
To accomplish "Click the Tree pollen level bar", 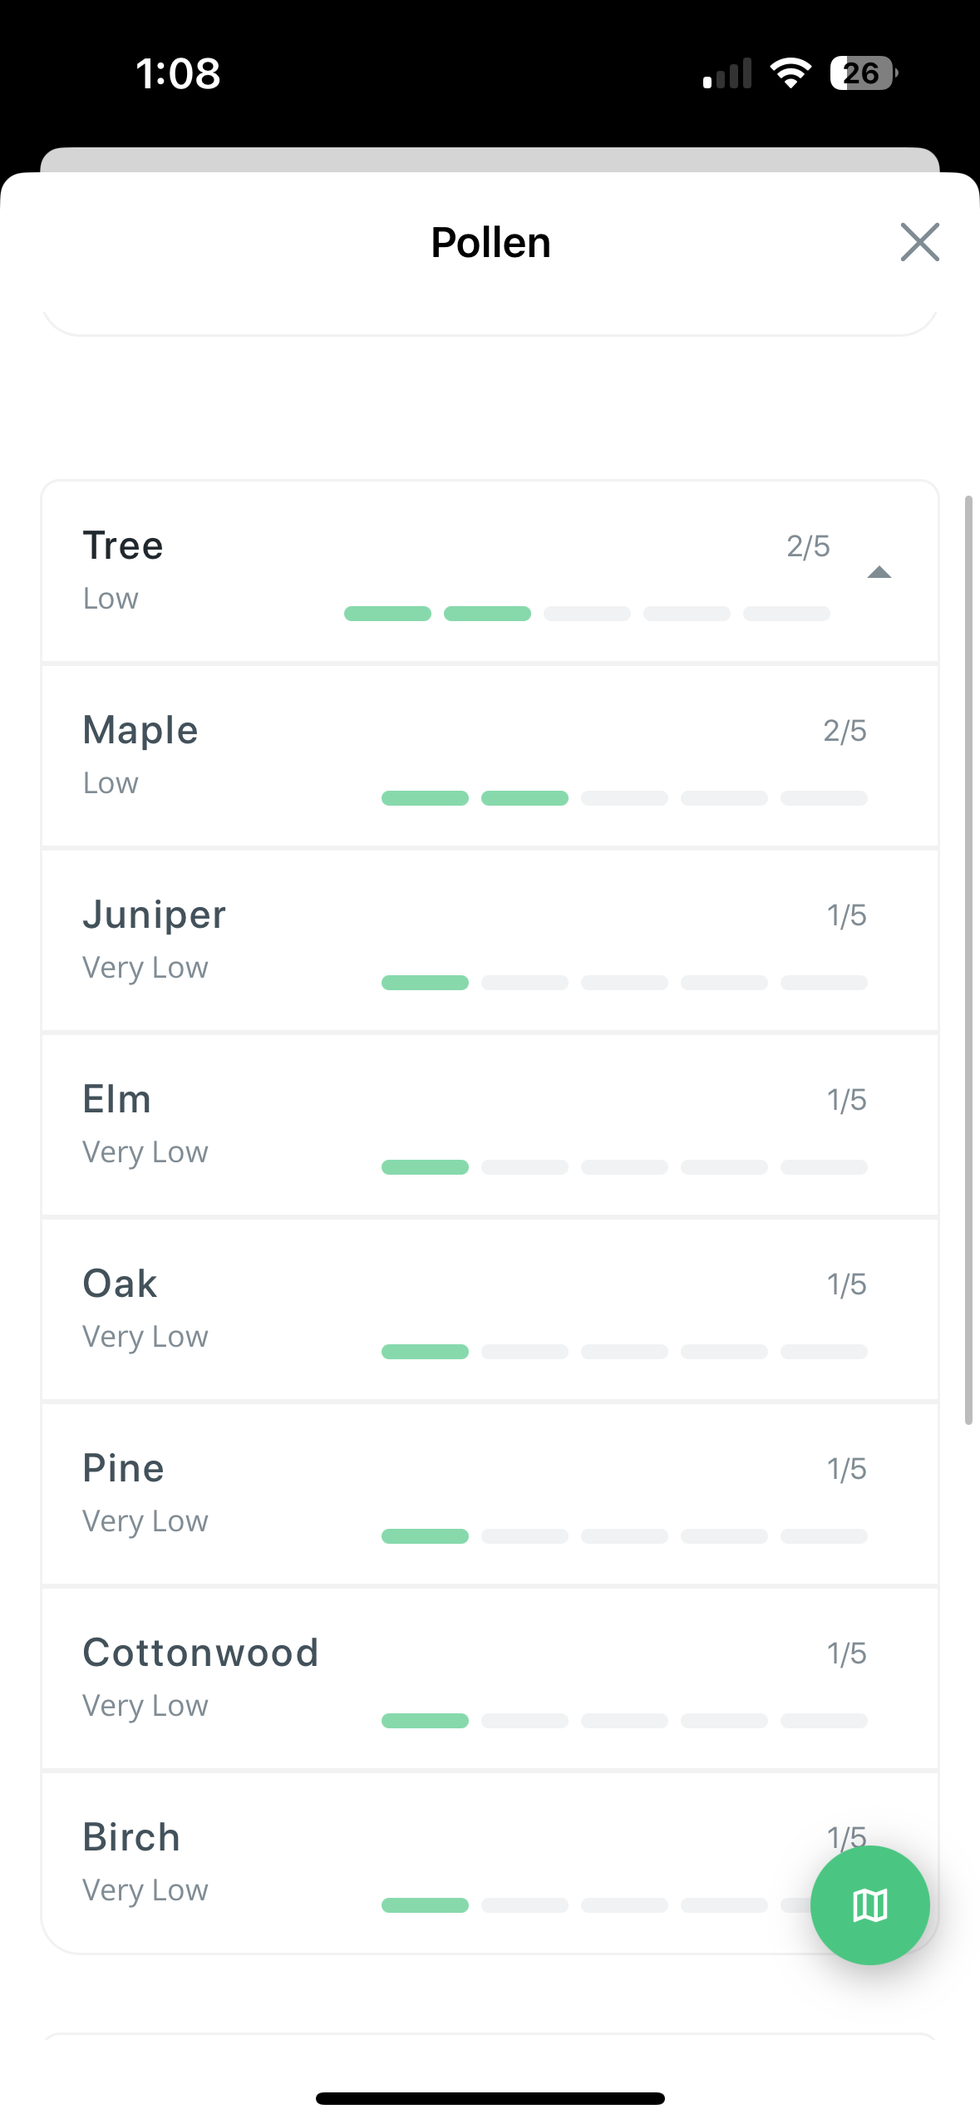I will [x=587, y=613].
